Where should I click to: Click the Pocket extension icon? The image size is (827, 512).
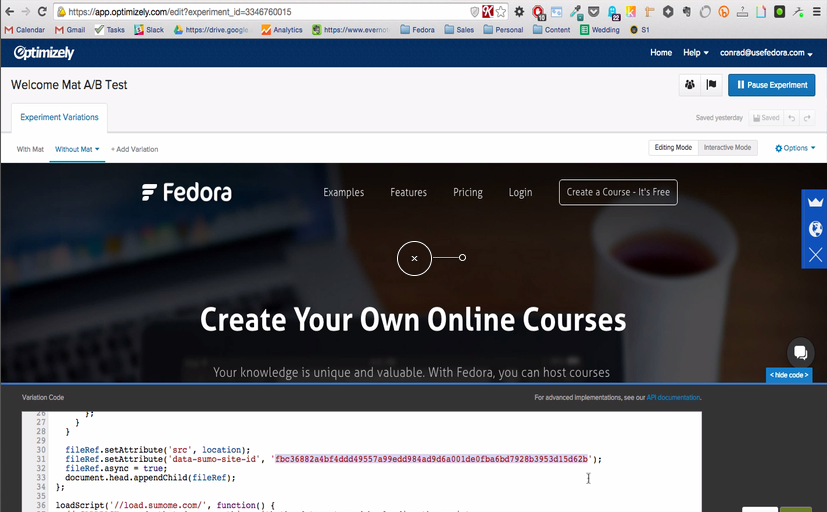[594, 12]
